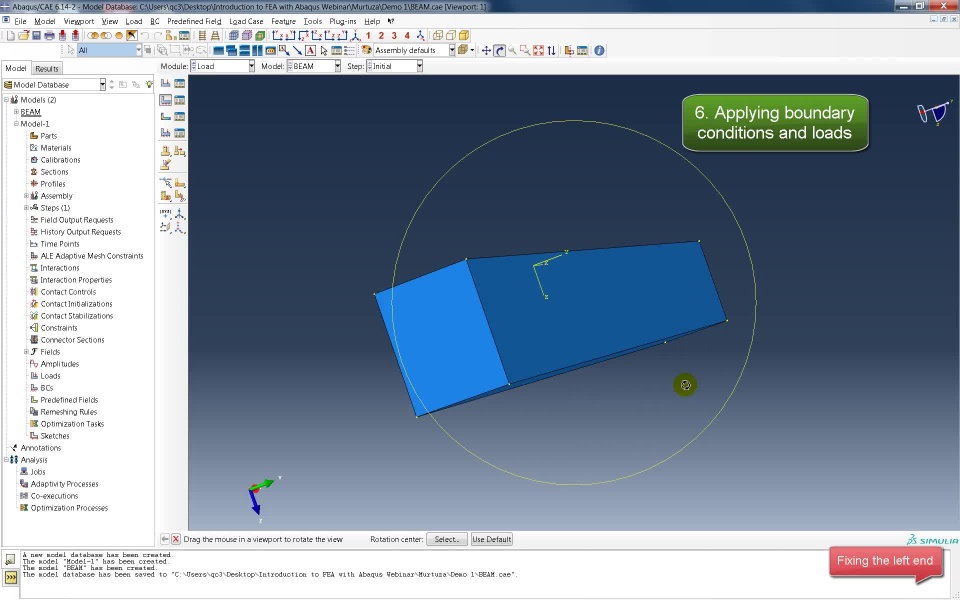Open the BC menu
The width and height of the screenshot is (960, 600).
click(155, 21)
